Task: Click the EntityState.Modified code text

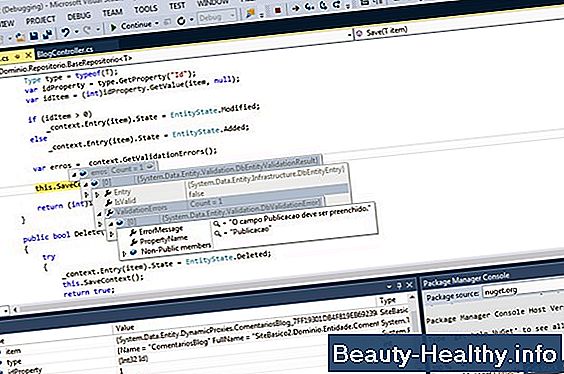Action: pyautogui.click(x=215, y=111)
